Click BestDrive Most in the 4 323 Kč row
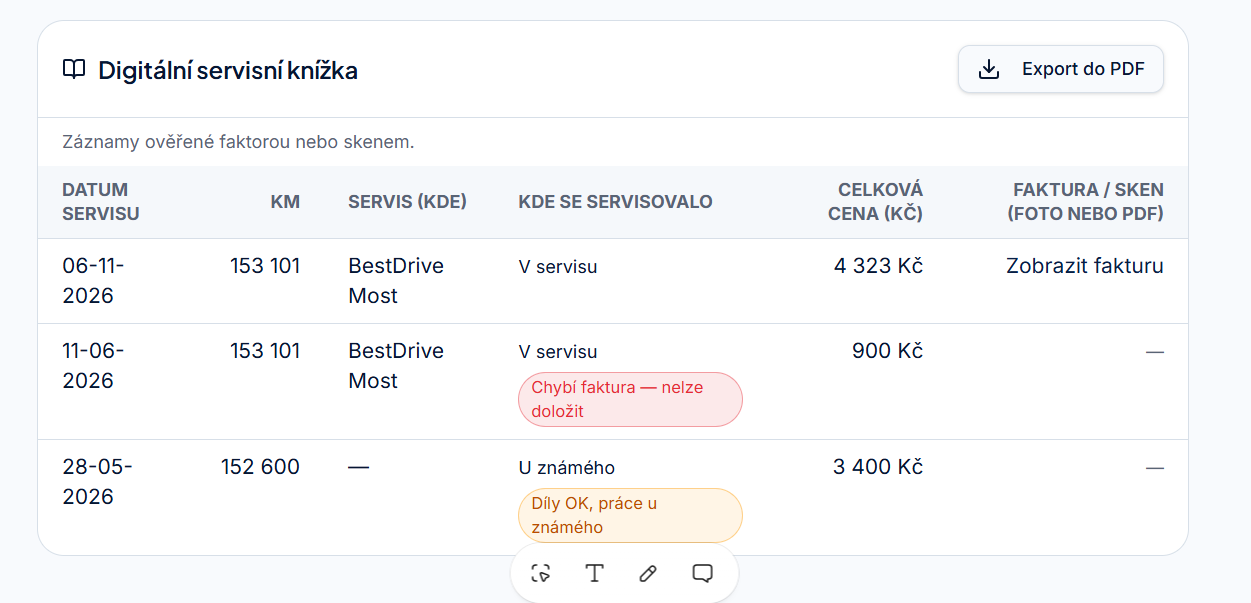The image size is (1251, 603). pos(396,281)
